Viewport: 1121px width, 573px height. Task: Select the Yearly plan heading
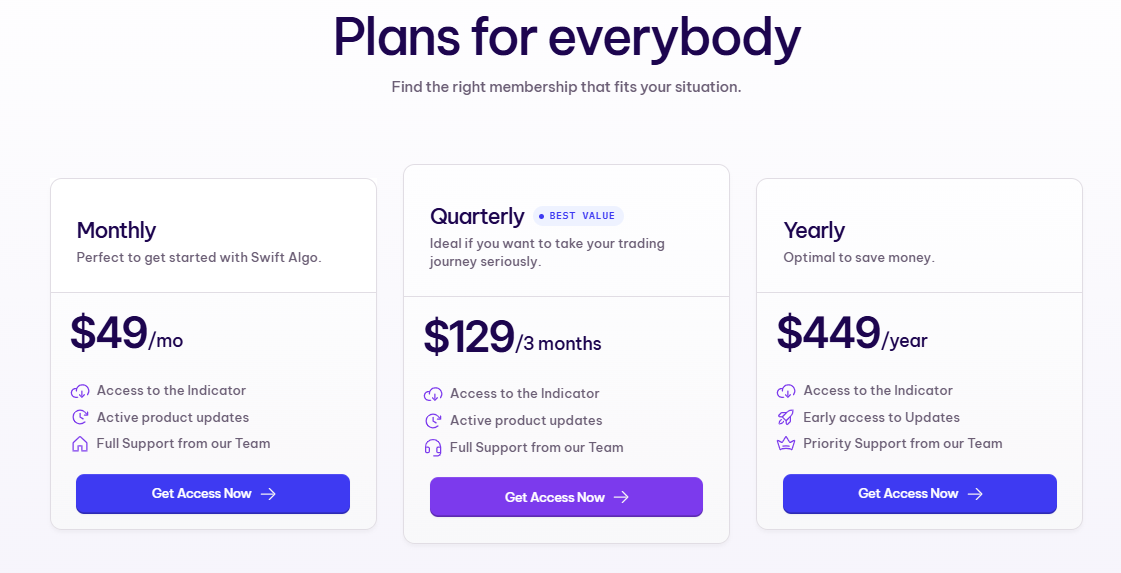tap(814, 230)
